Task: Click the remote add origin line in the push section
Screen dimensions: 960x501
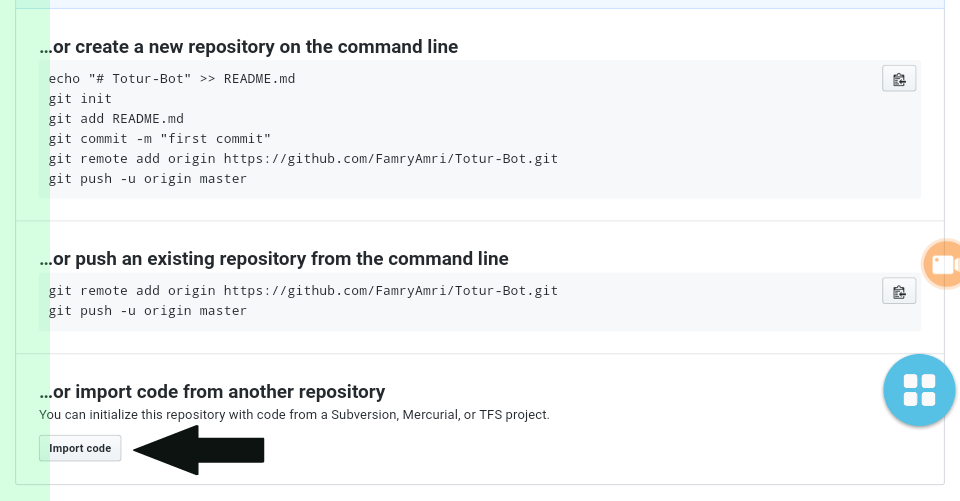Action: point(302,290)
